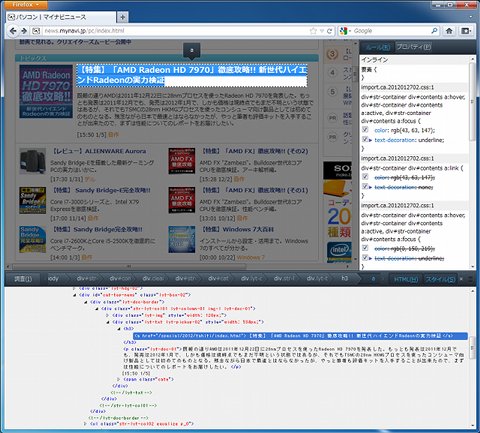Open the AMD FX 徹底攻略 (その1) link

(x=254, y=190)
